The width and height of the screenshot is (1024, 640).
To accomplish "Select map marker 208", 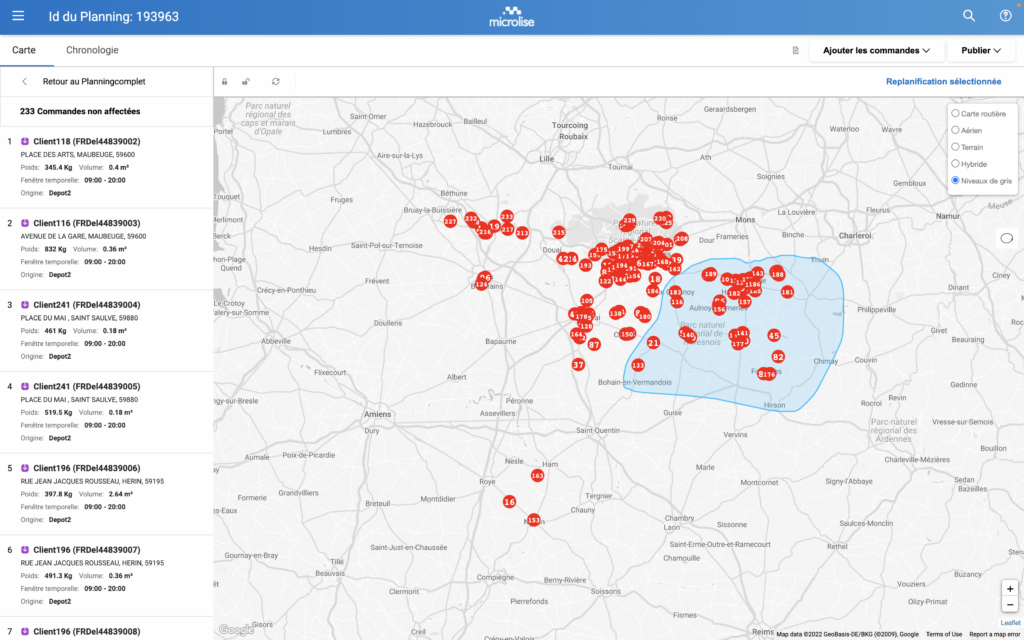I will point(681,238).
